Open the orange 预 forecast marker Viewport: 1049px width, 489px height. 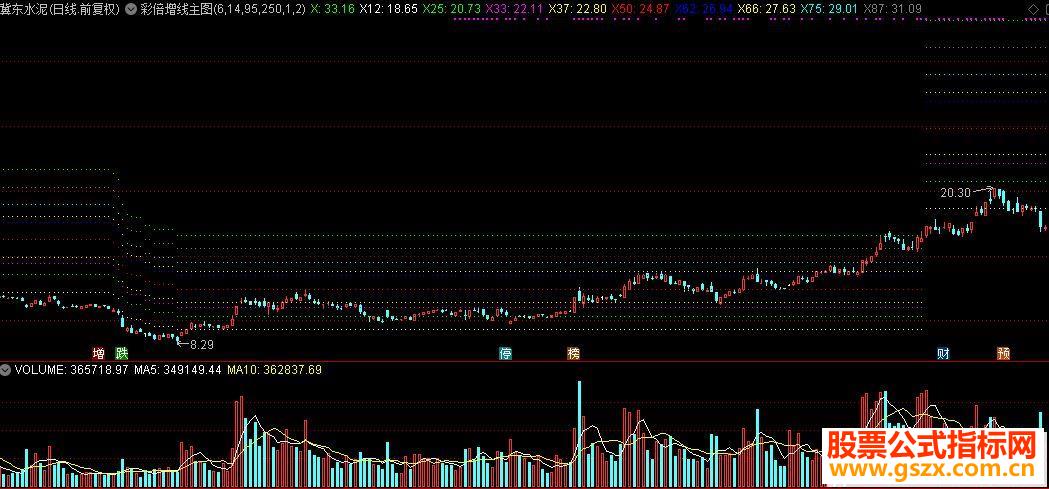[1003, 353]
